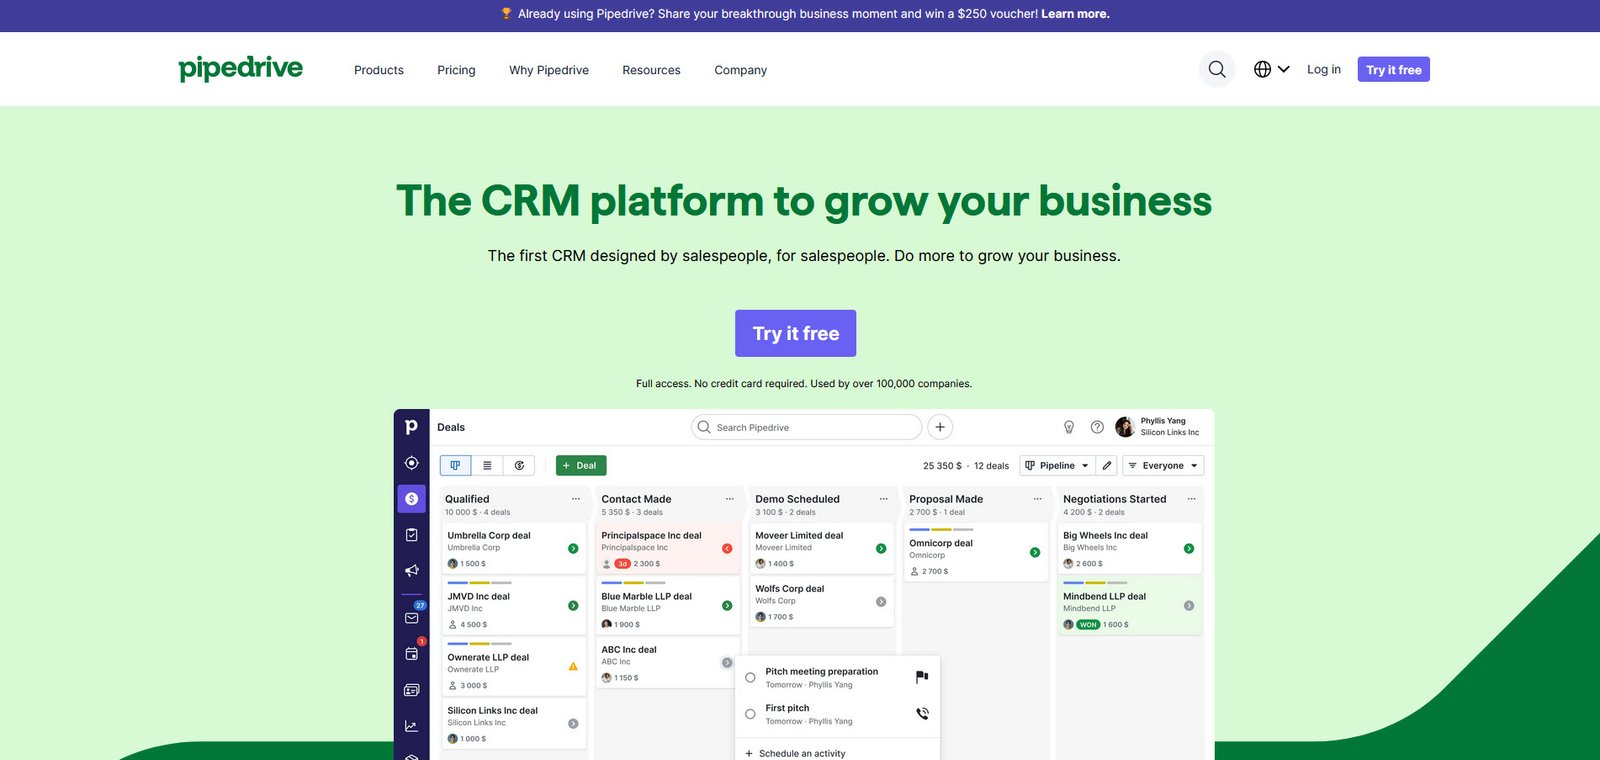The image size is (1600, 760).
Task: Open the Resources menu
Action: (651, 70)
